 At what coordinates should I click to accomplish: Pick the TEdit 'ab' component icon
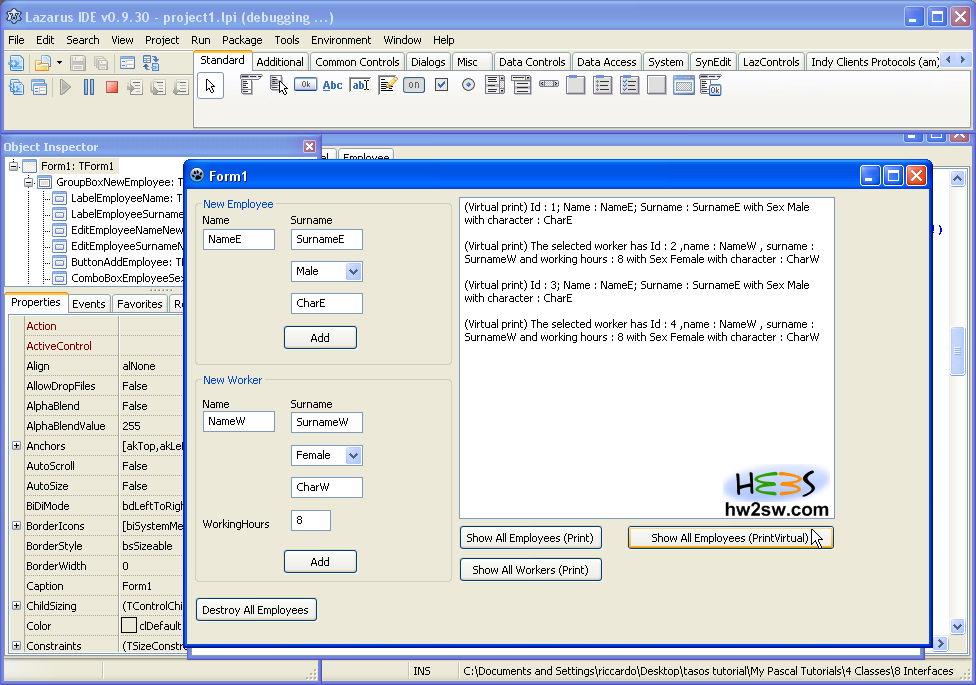tap(360, 85)
